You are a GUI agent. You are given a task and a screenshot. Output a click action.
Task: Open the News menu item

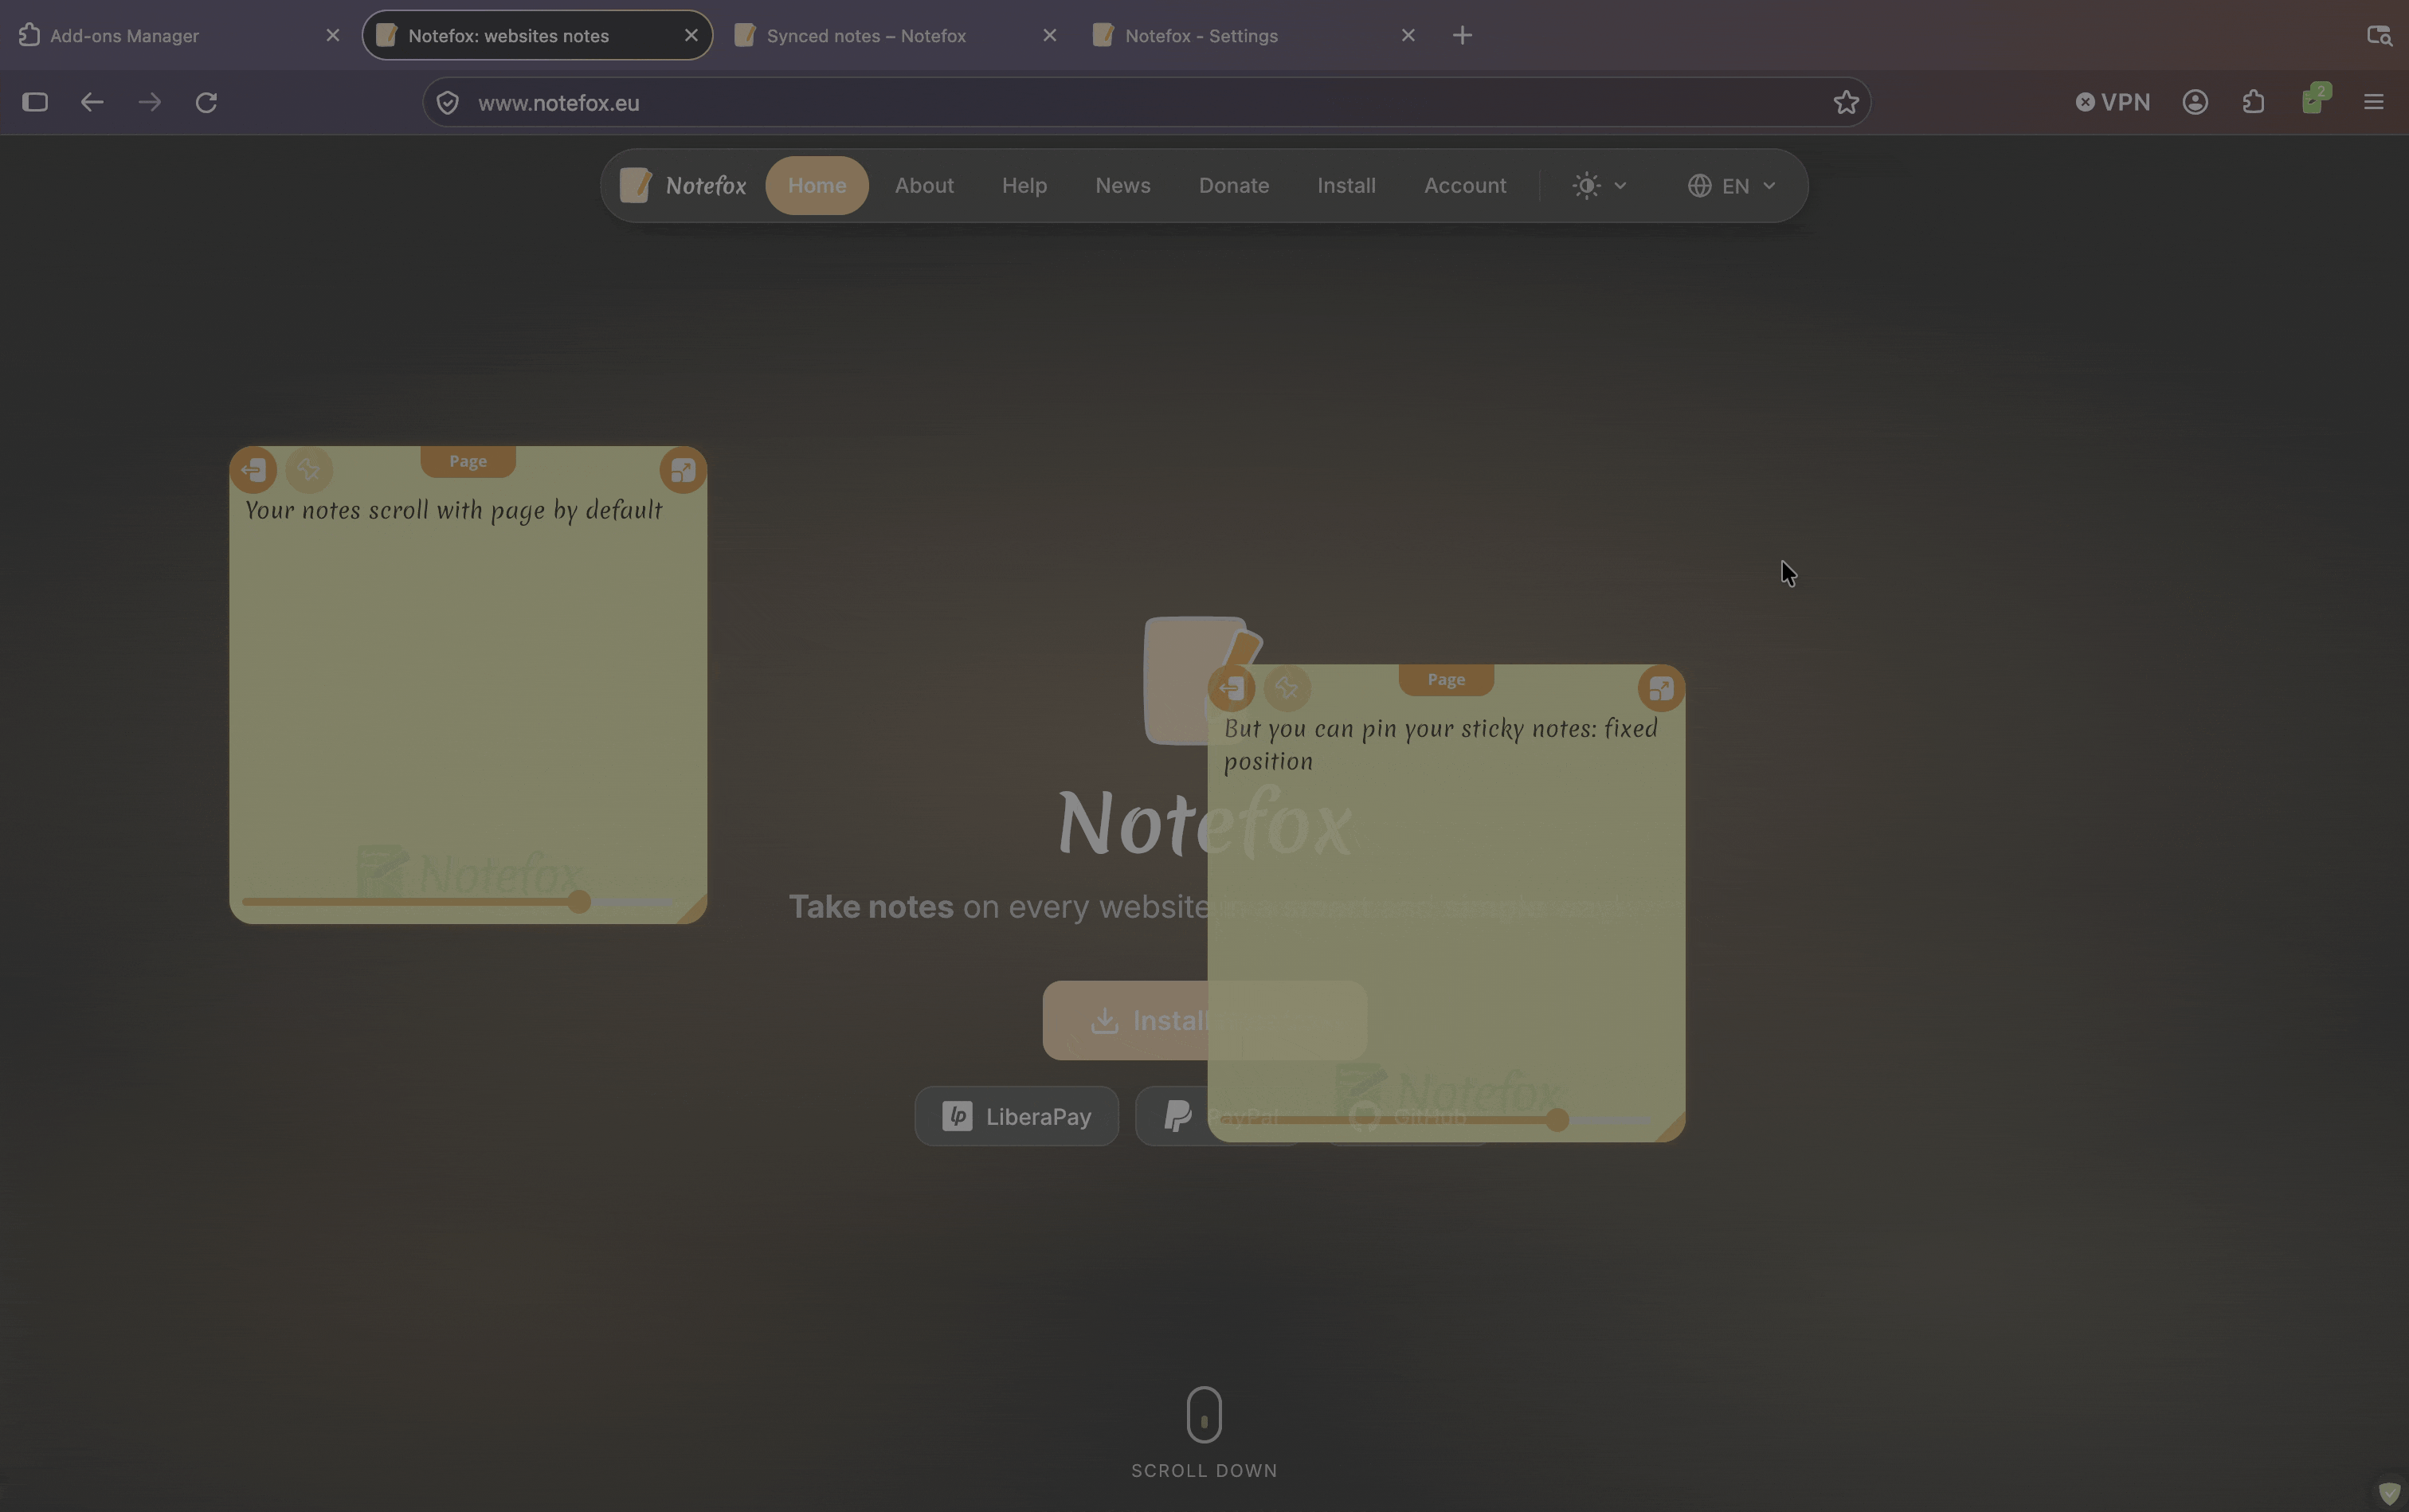1122,186
